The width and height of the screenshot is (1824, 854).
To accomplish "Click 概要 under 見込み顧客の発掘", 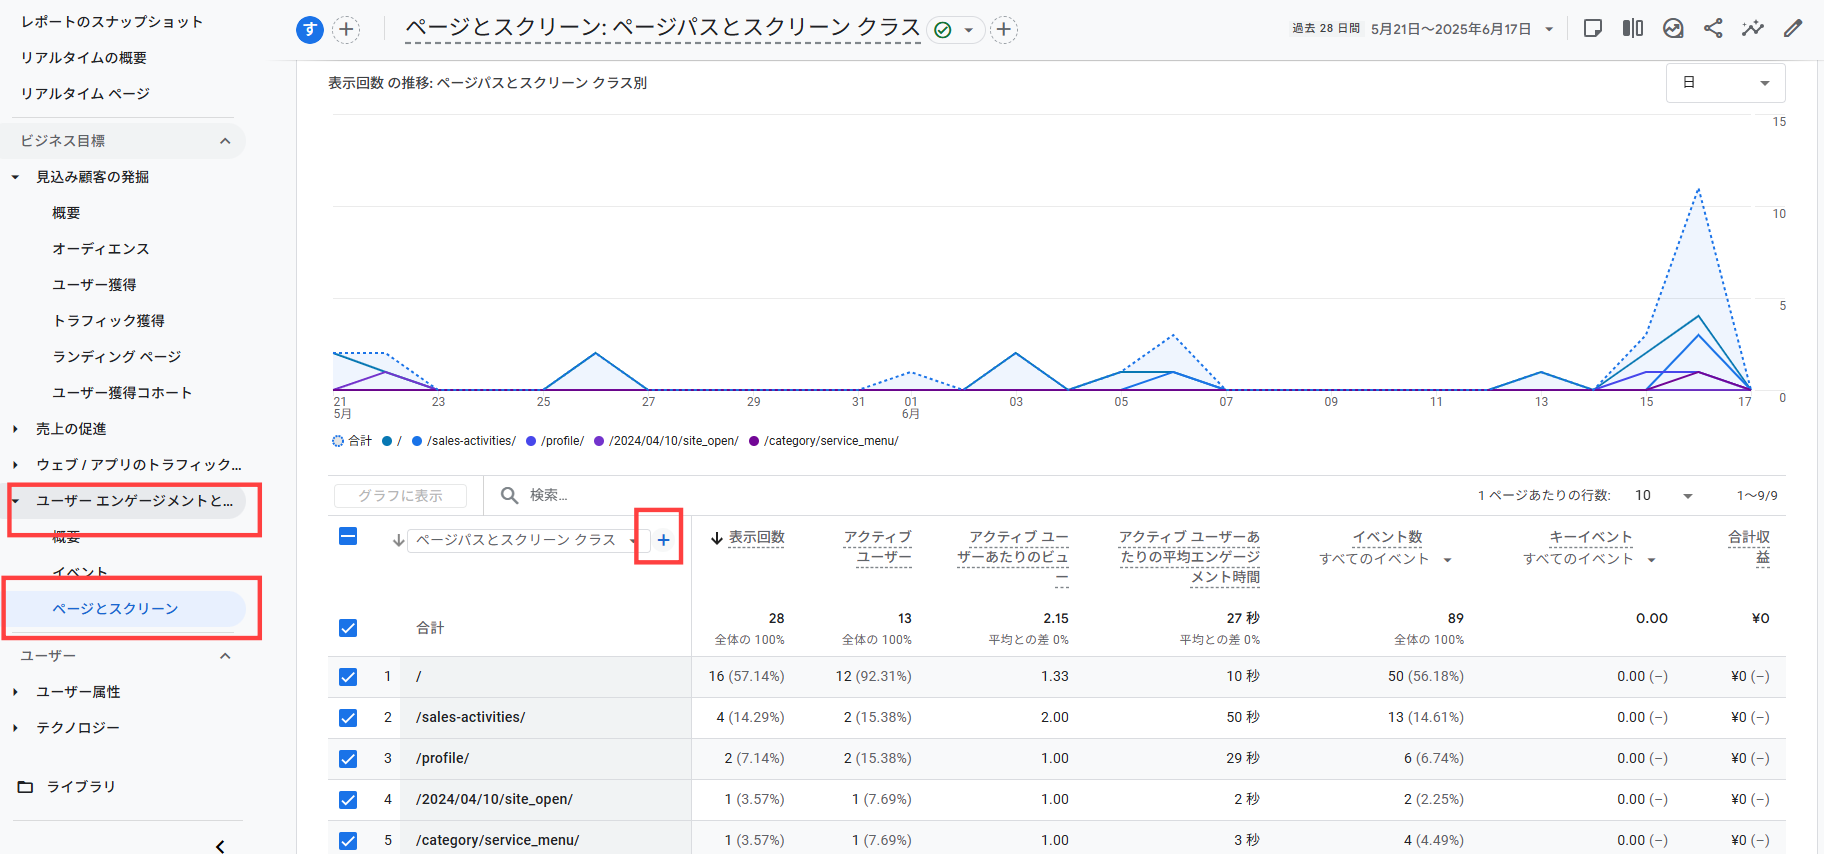I will [x=66, y=213].
